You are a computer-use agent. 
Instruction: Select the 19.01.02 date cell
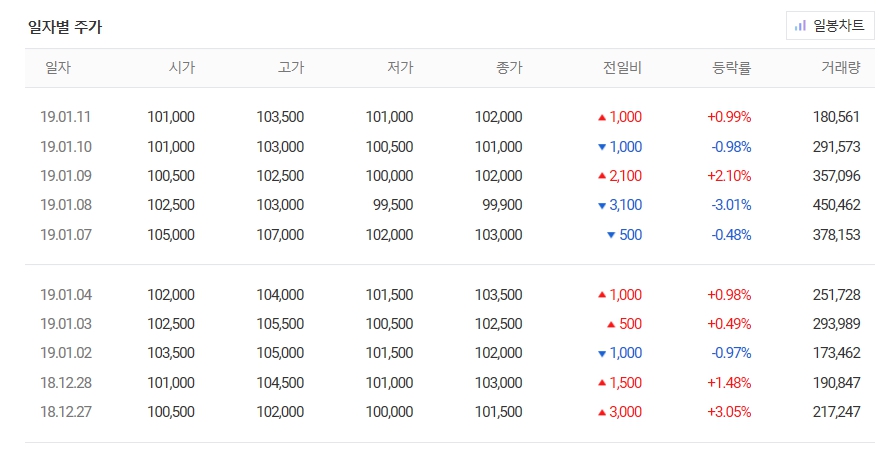66,353
